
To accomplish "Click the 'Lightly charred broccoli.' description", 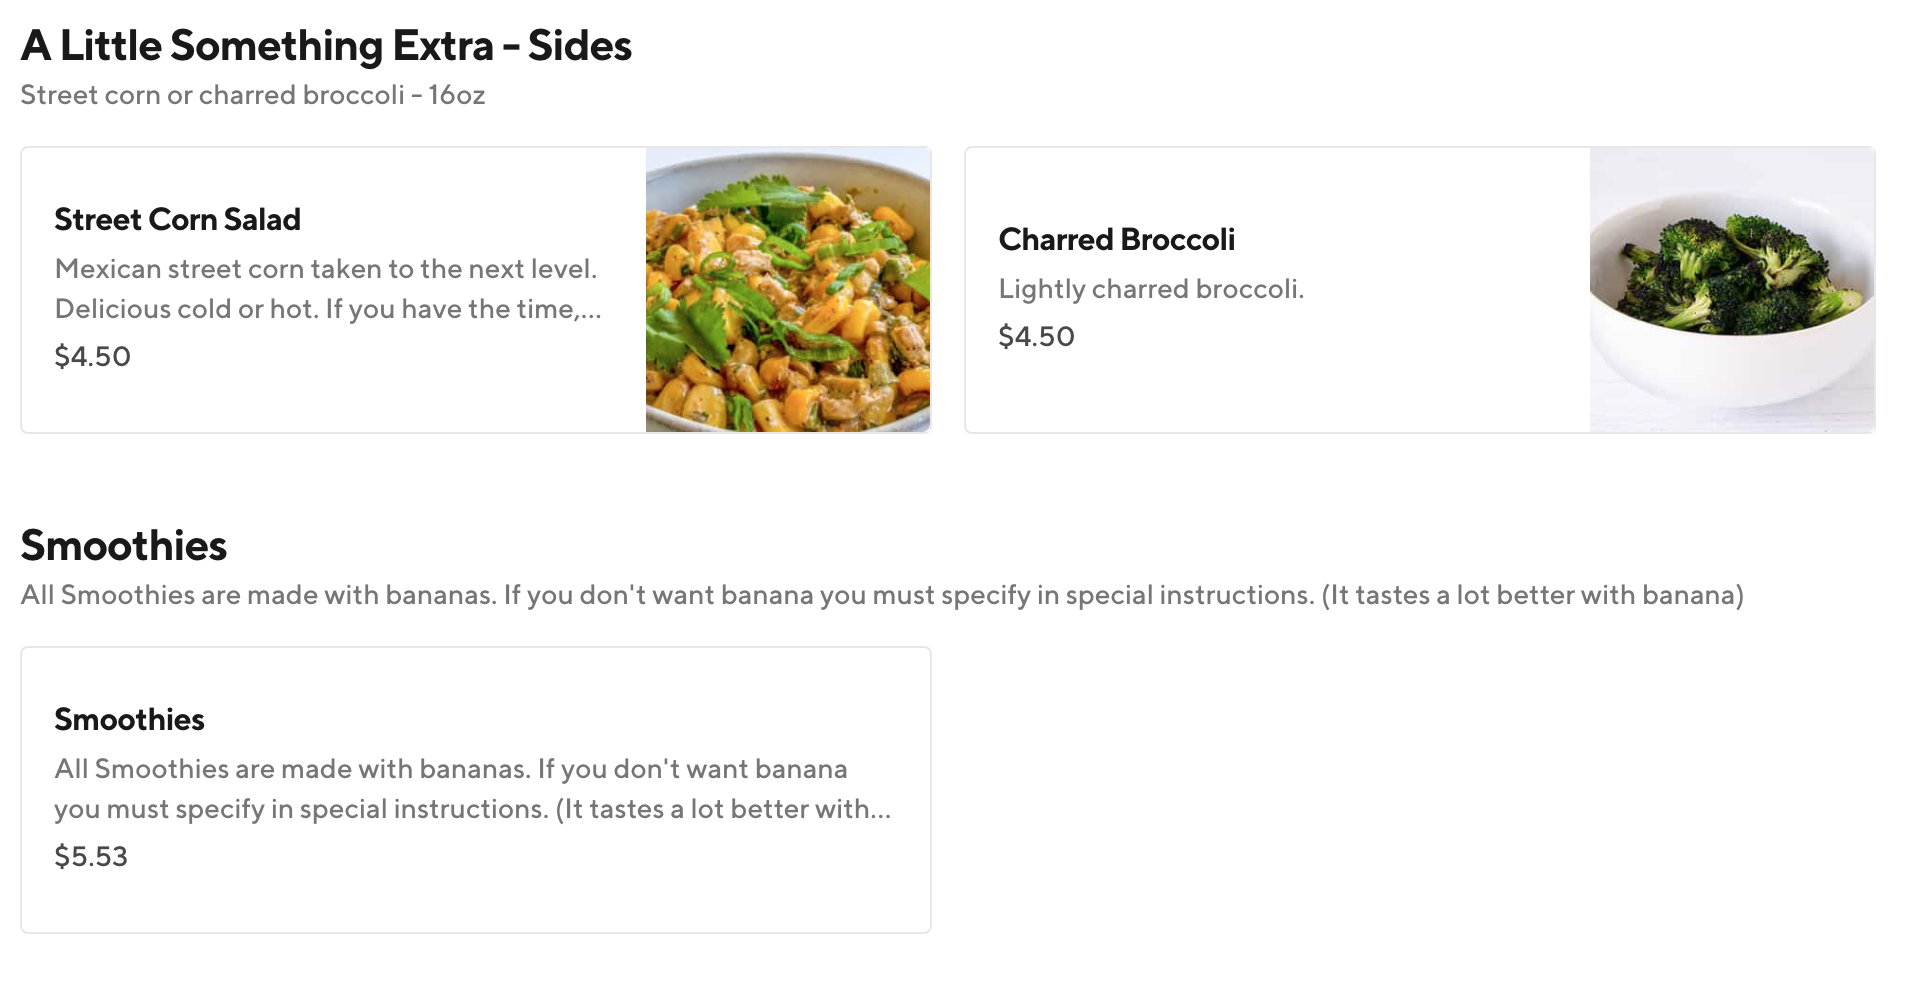I will 1151,289.
